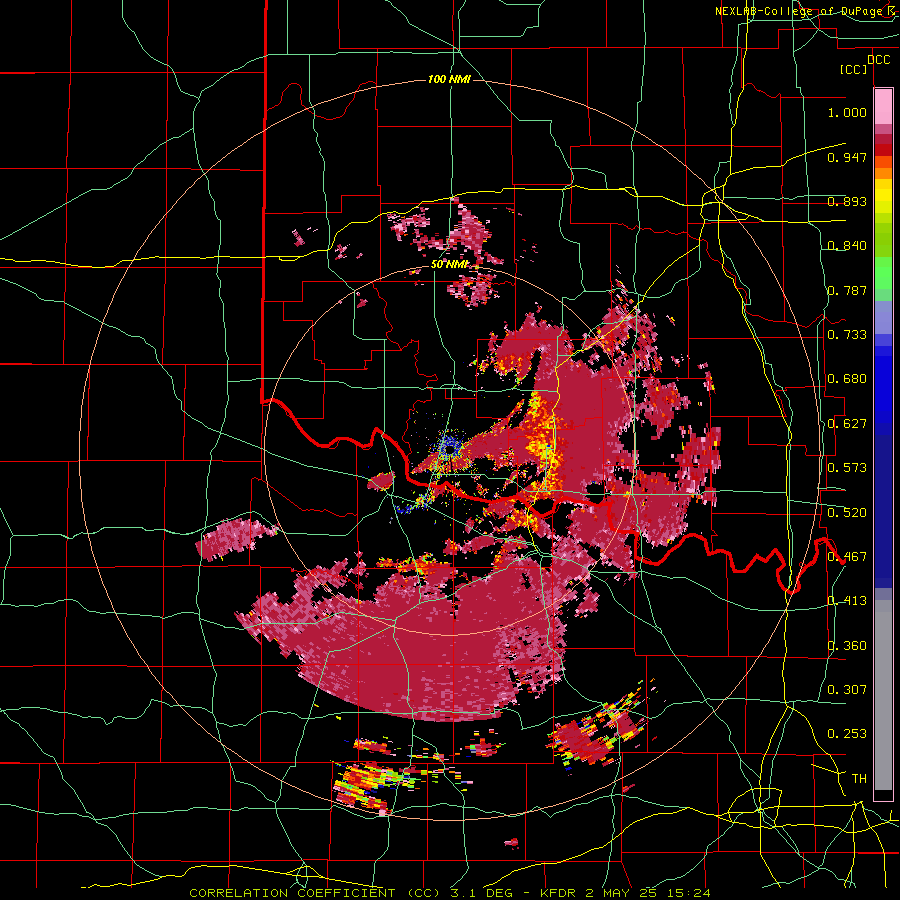The height and width of the screenshot is (900, 900).
Task: Click the 0.947 legend value
Action: [847, 157]
